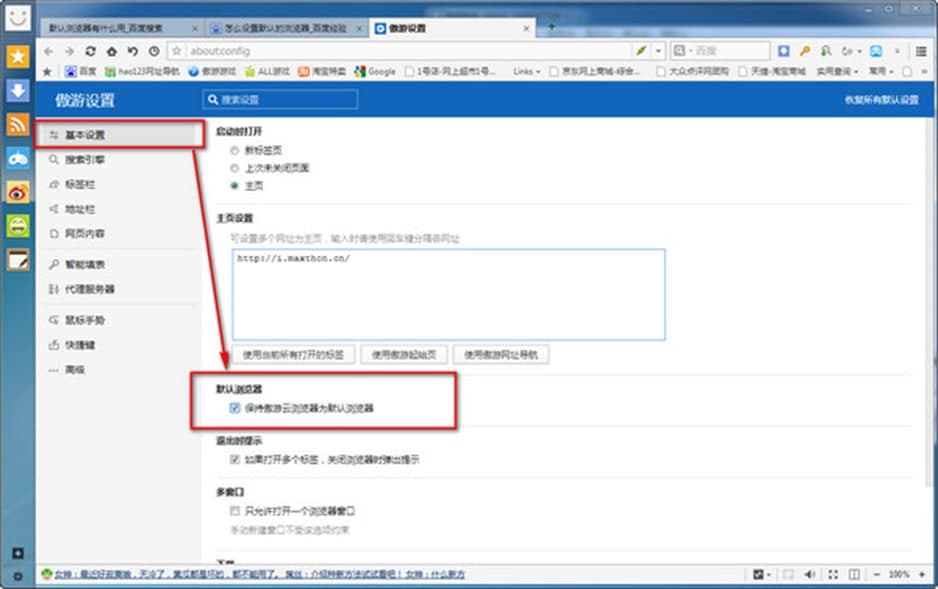Click the split screen icon in status bar
The height and width of the screenshot is (589, 938).
[854, 575]
